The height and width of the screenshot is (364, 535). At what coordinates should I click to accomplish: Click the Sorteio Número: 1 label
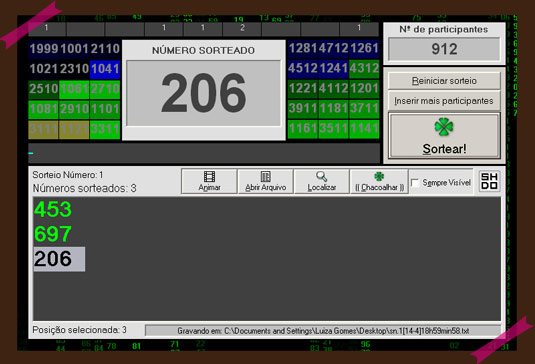click(x=68, y=175)
